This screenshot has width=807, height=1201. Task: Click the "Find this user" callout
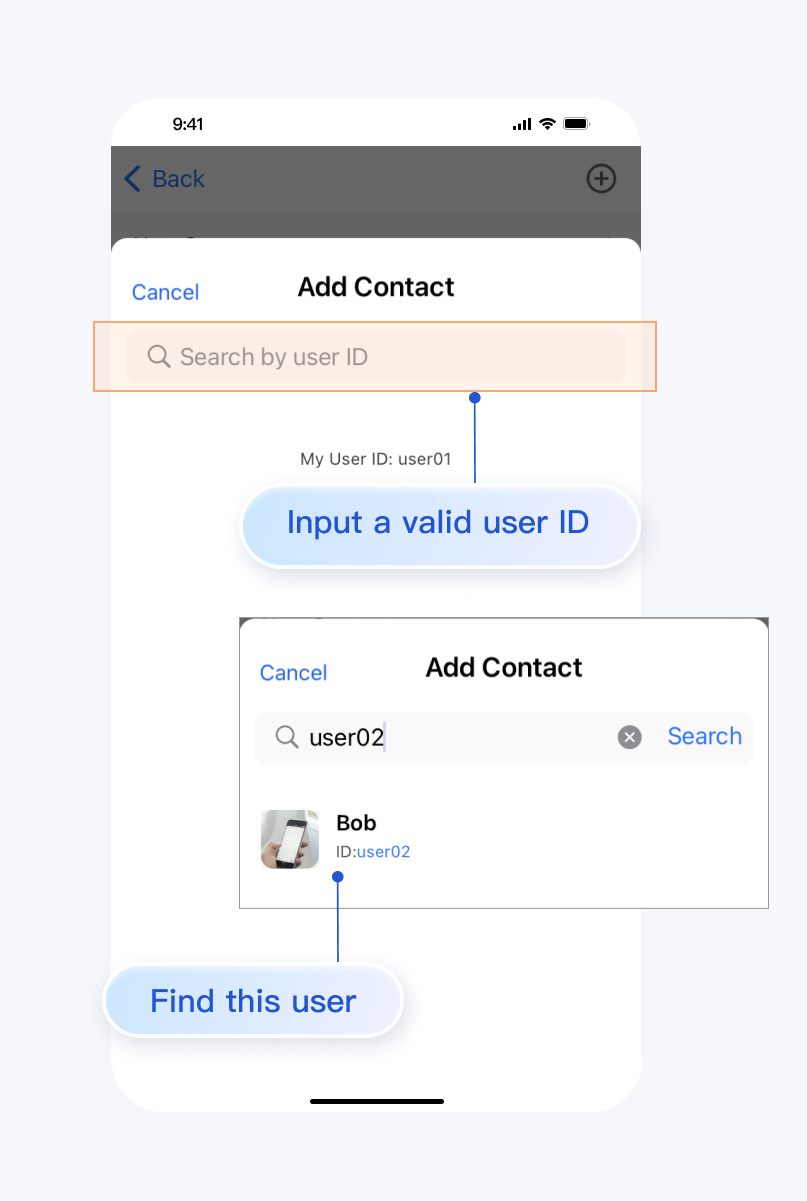(253, 1001)
